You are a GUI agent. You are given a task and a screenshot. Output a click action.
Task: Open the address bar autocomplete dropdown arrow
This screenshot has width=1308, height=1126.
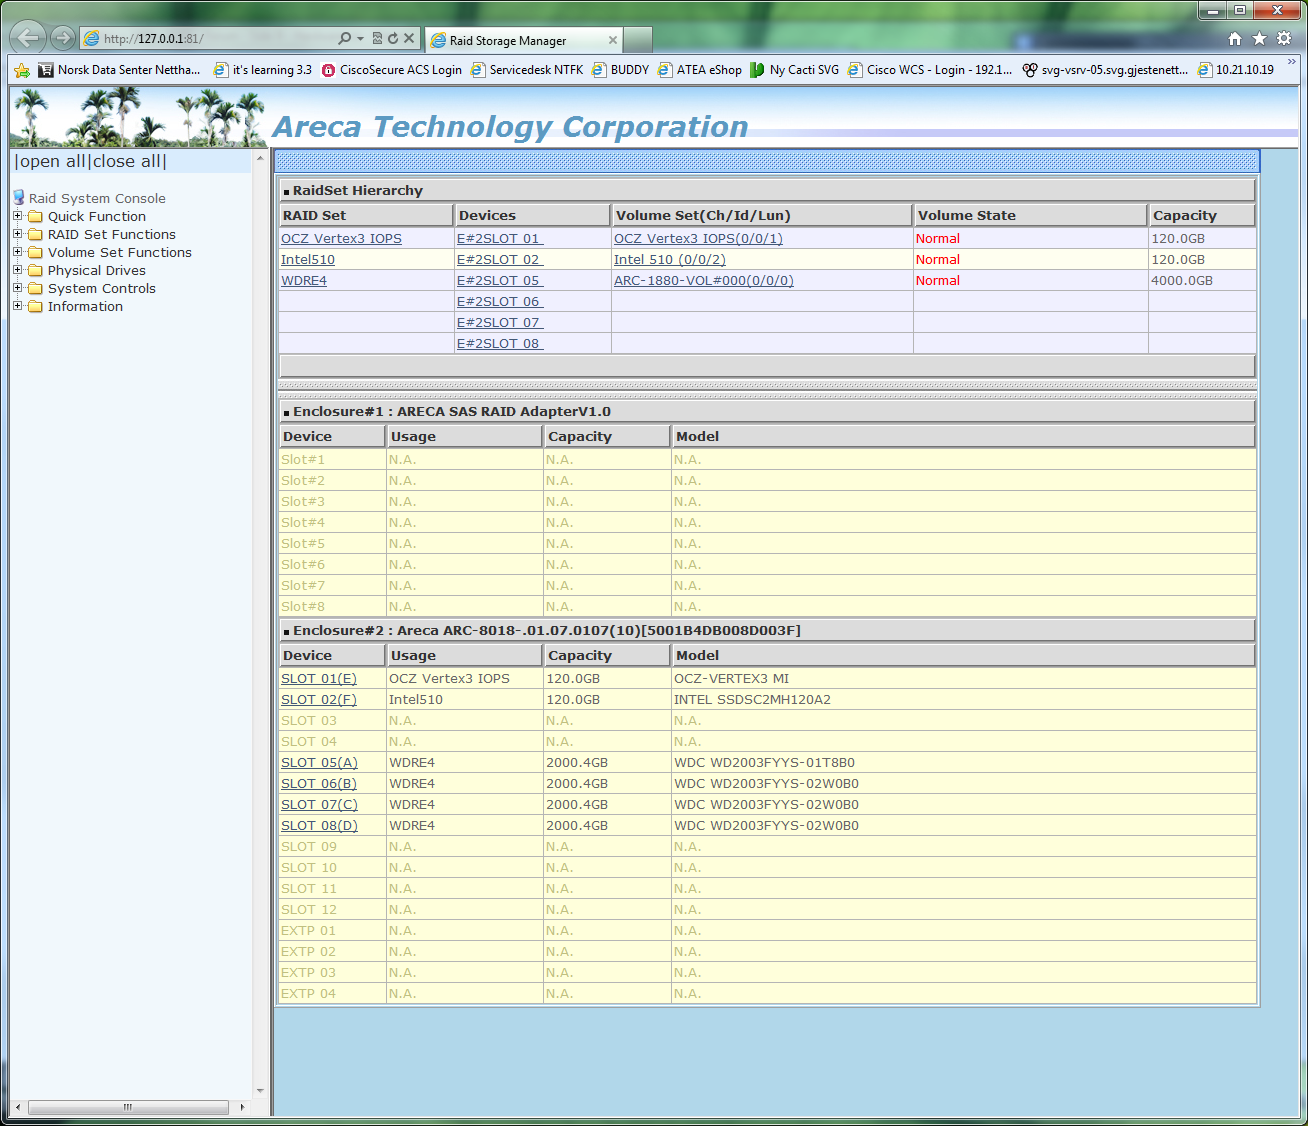[x=360, y=38]
